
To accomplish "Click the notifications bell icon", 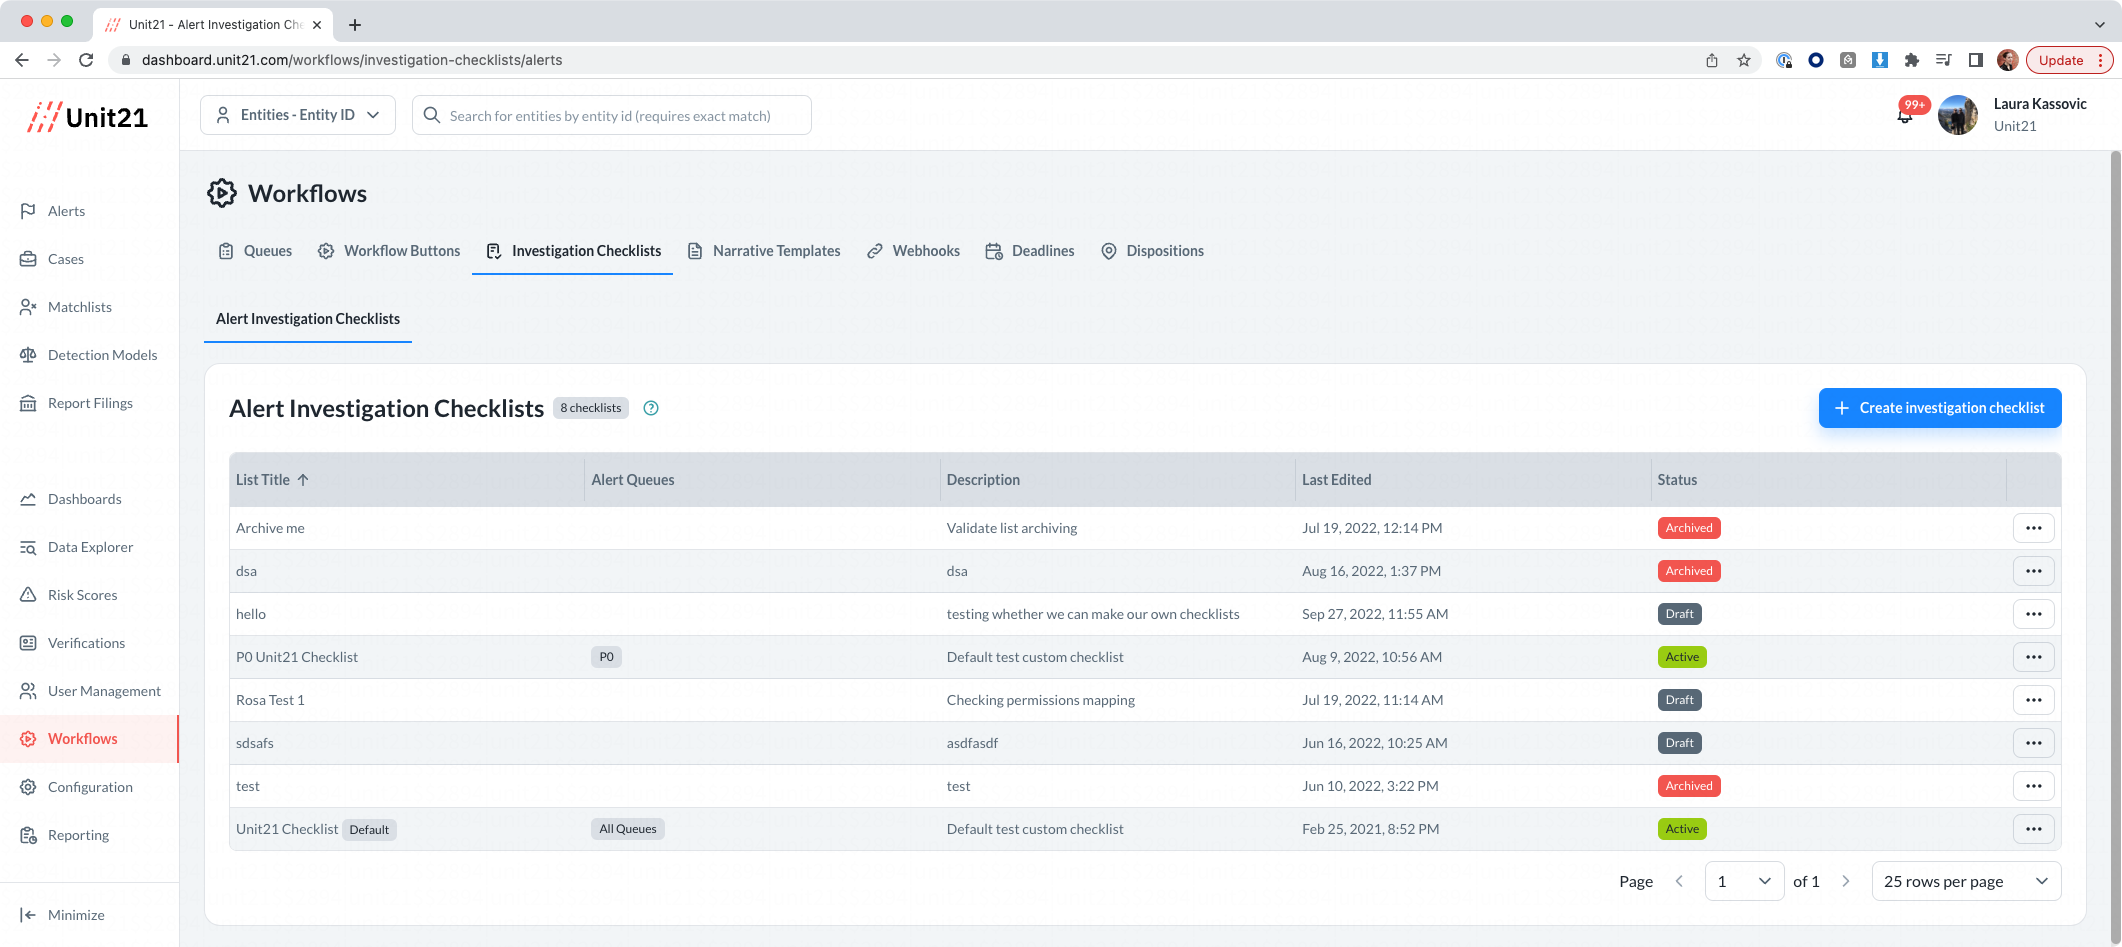I will click(x=1905, y=116).
